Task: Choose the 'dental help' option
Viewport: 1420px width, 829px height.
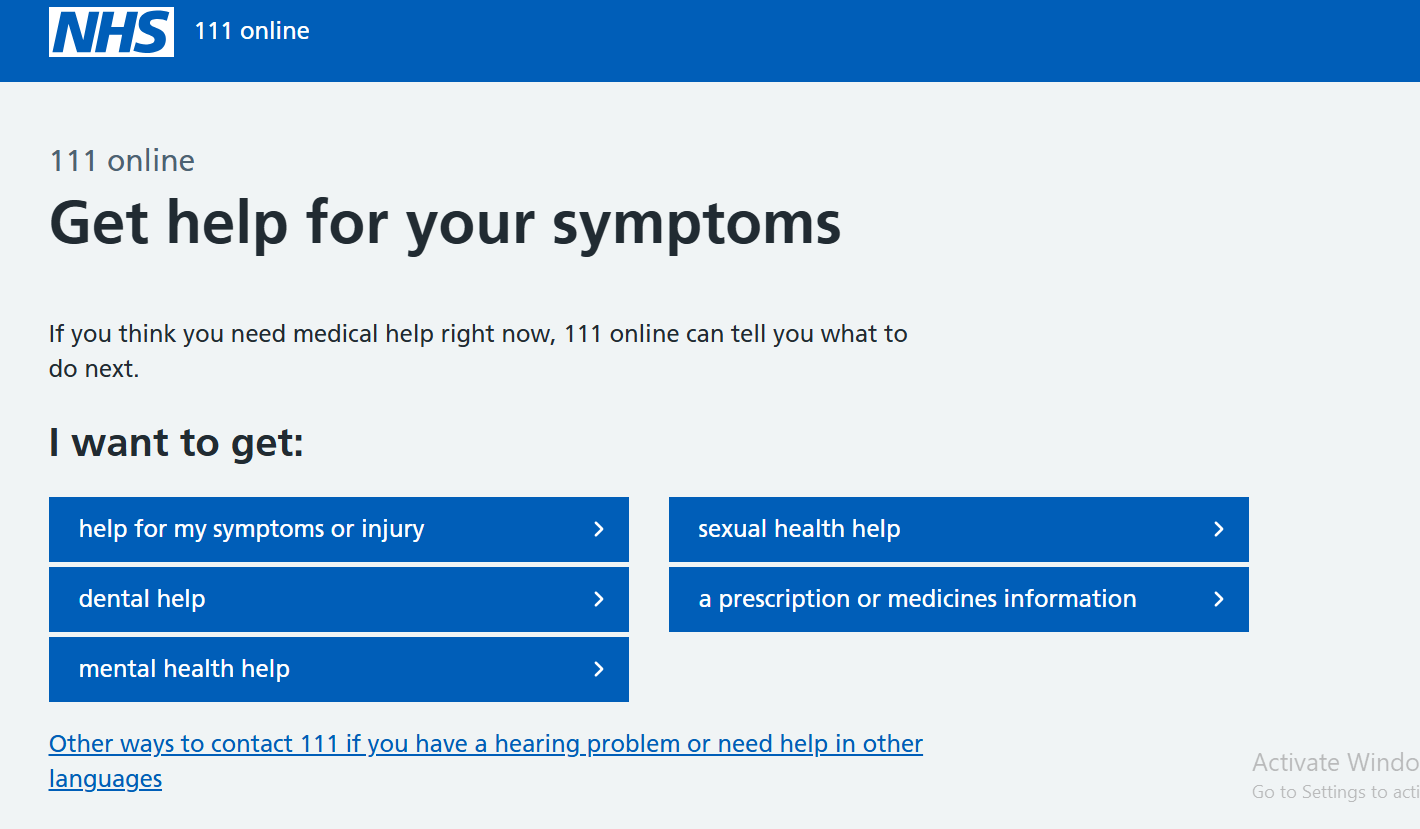Action: 142,599
